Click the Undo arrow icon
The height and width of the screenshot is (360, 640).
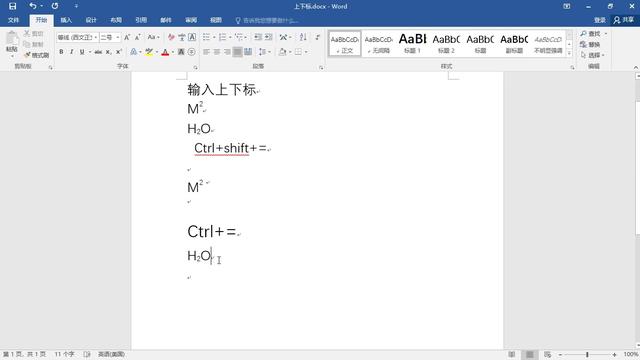coord(33,6)
